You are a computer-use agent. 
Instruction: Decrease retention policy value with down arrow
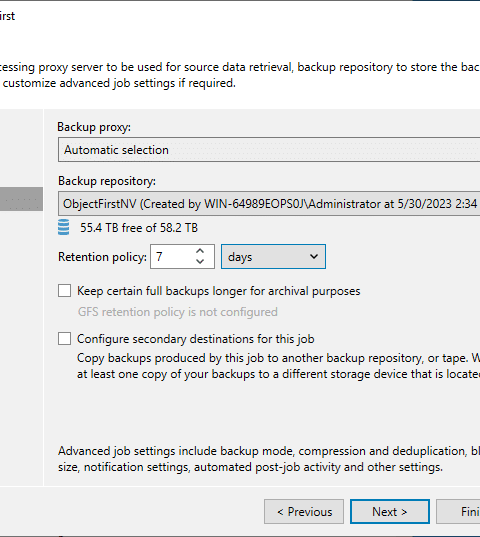(200, 261)
